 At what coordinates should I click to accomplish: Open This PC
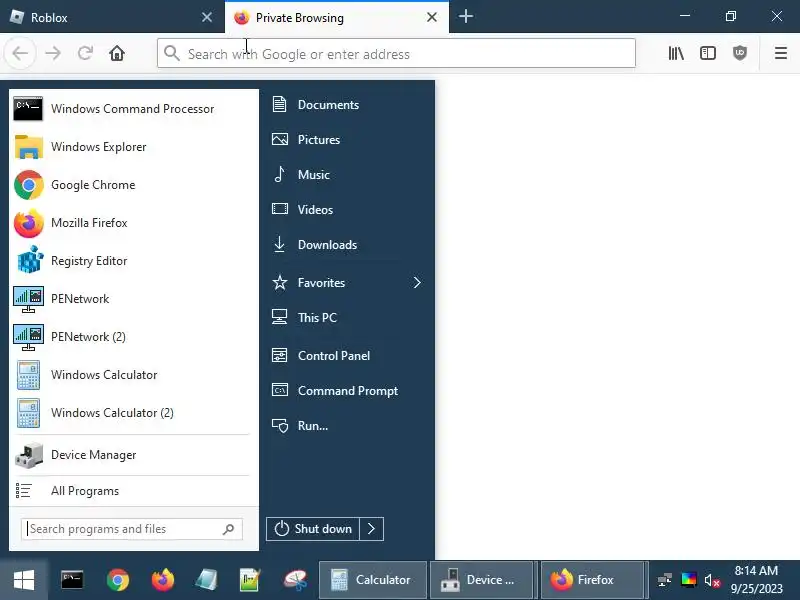(x=347, y=318)
